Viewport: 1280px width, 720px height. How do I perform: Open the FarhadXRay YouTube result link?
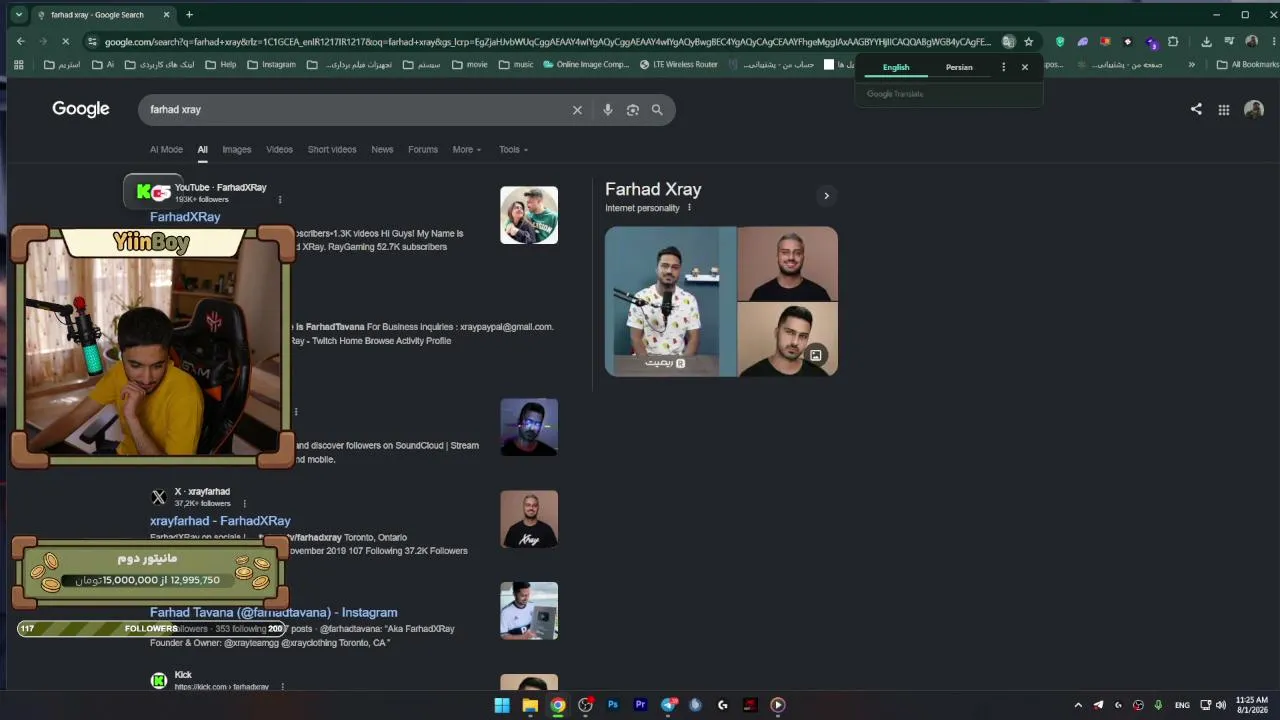(x=185, y=217)
